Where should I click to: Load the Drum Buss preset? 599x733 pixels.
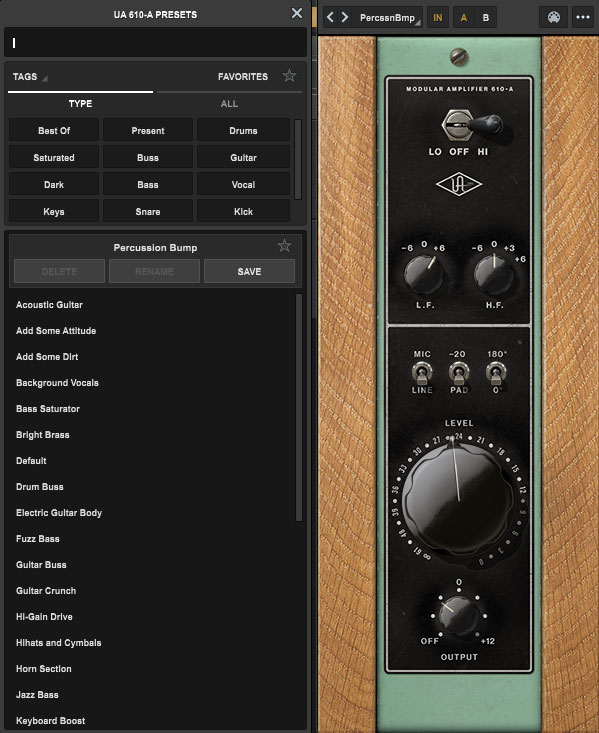(40, 487)
